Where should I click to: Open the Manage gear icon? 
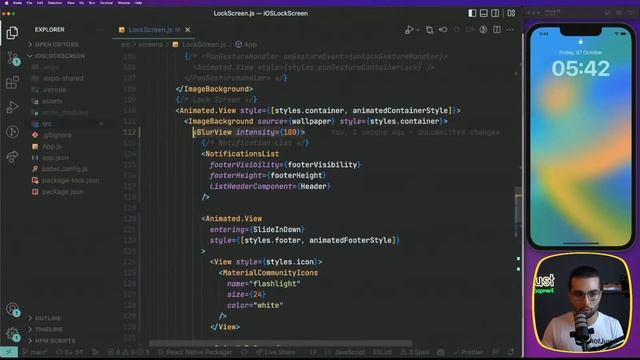tap(12, 334)
